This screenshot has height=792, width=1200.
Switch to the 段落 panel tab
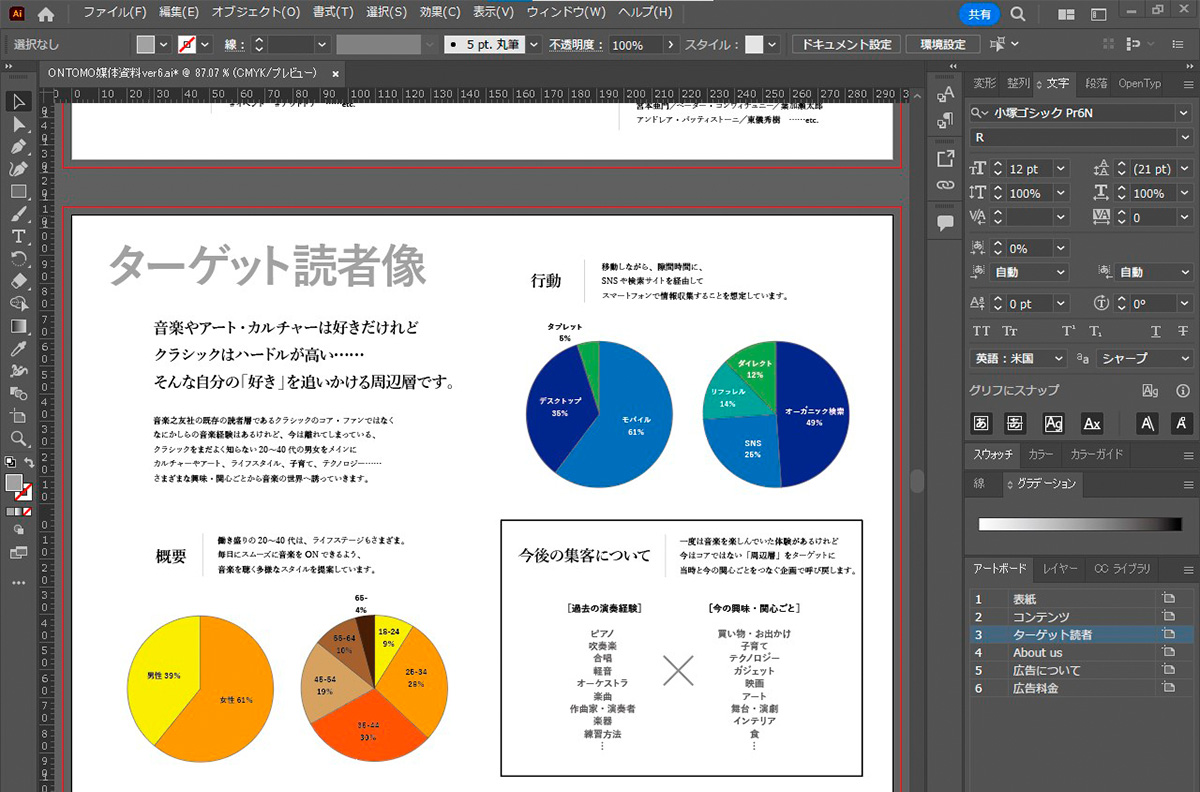tap(1095, 83)
